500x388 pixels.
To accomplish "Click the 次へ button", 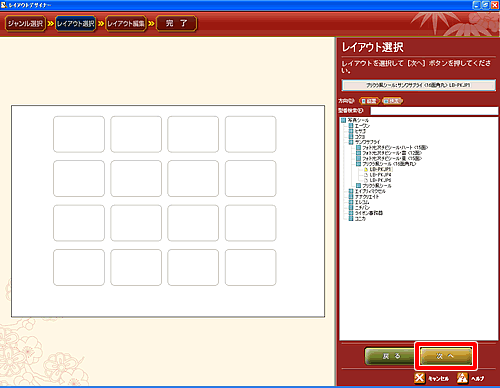I will (446, 356).
